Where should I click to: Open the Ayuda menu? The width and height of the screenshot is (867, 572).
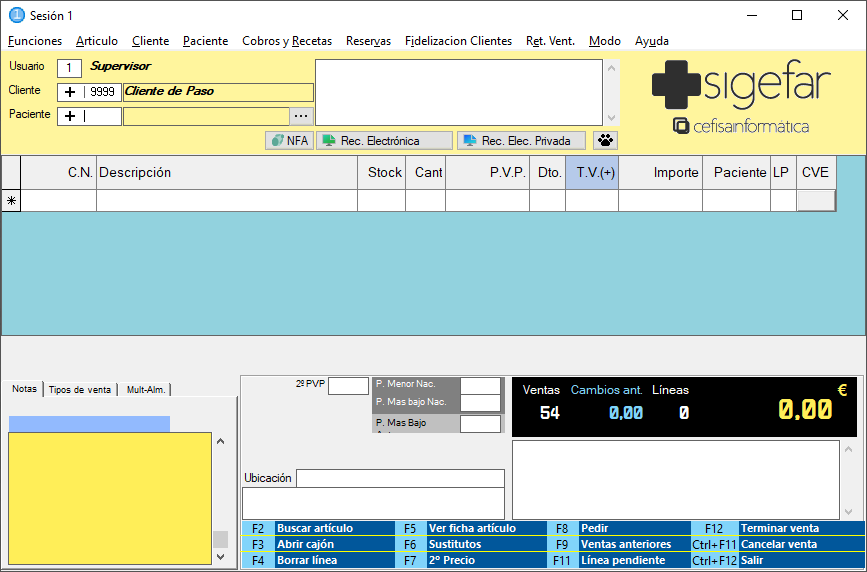652,41
